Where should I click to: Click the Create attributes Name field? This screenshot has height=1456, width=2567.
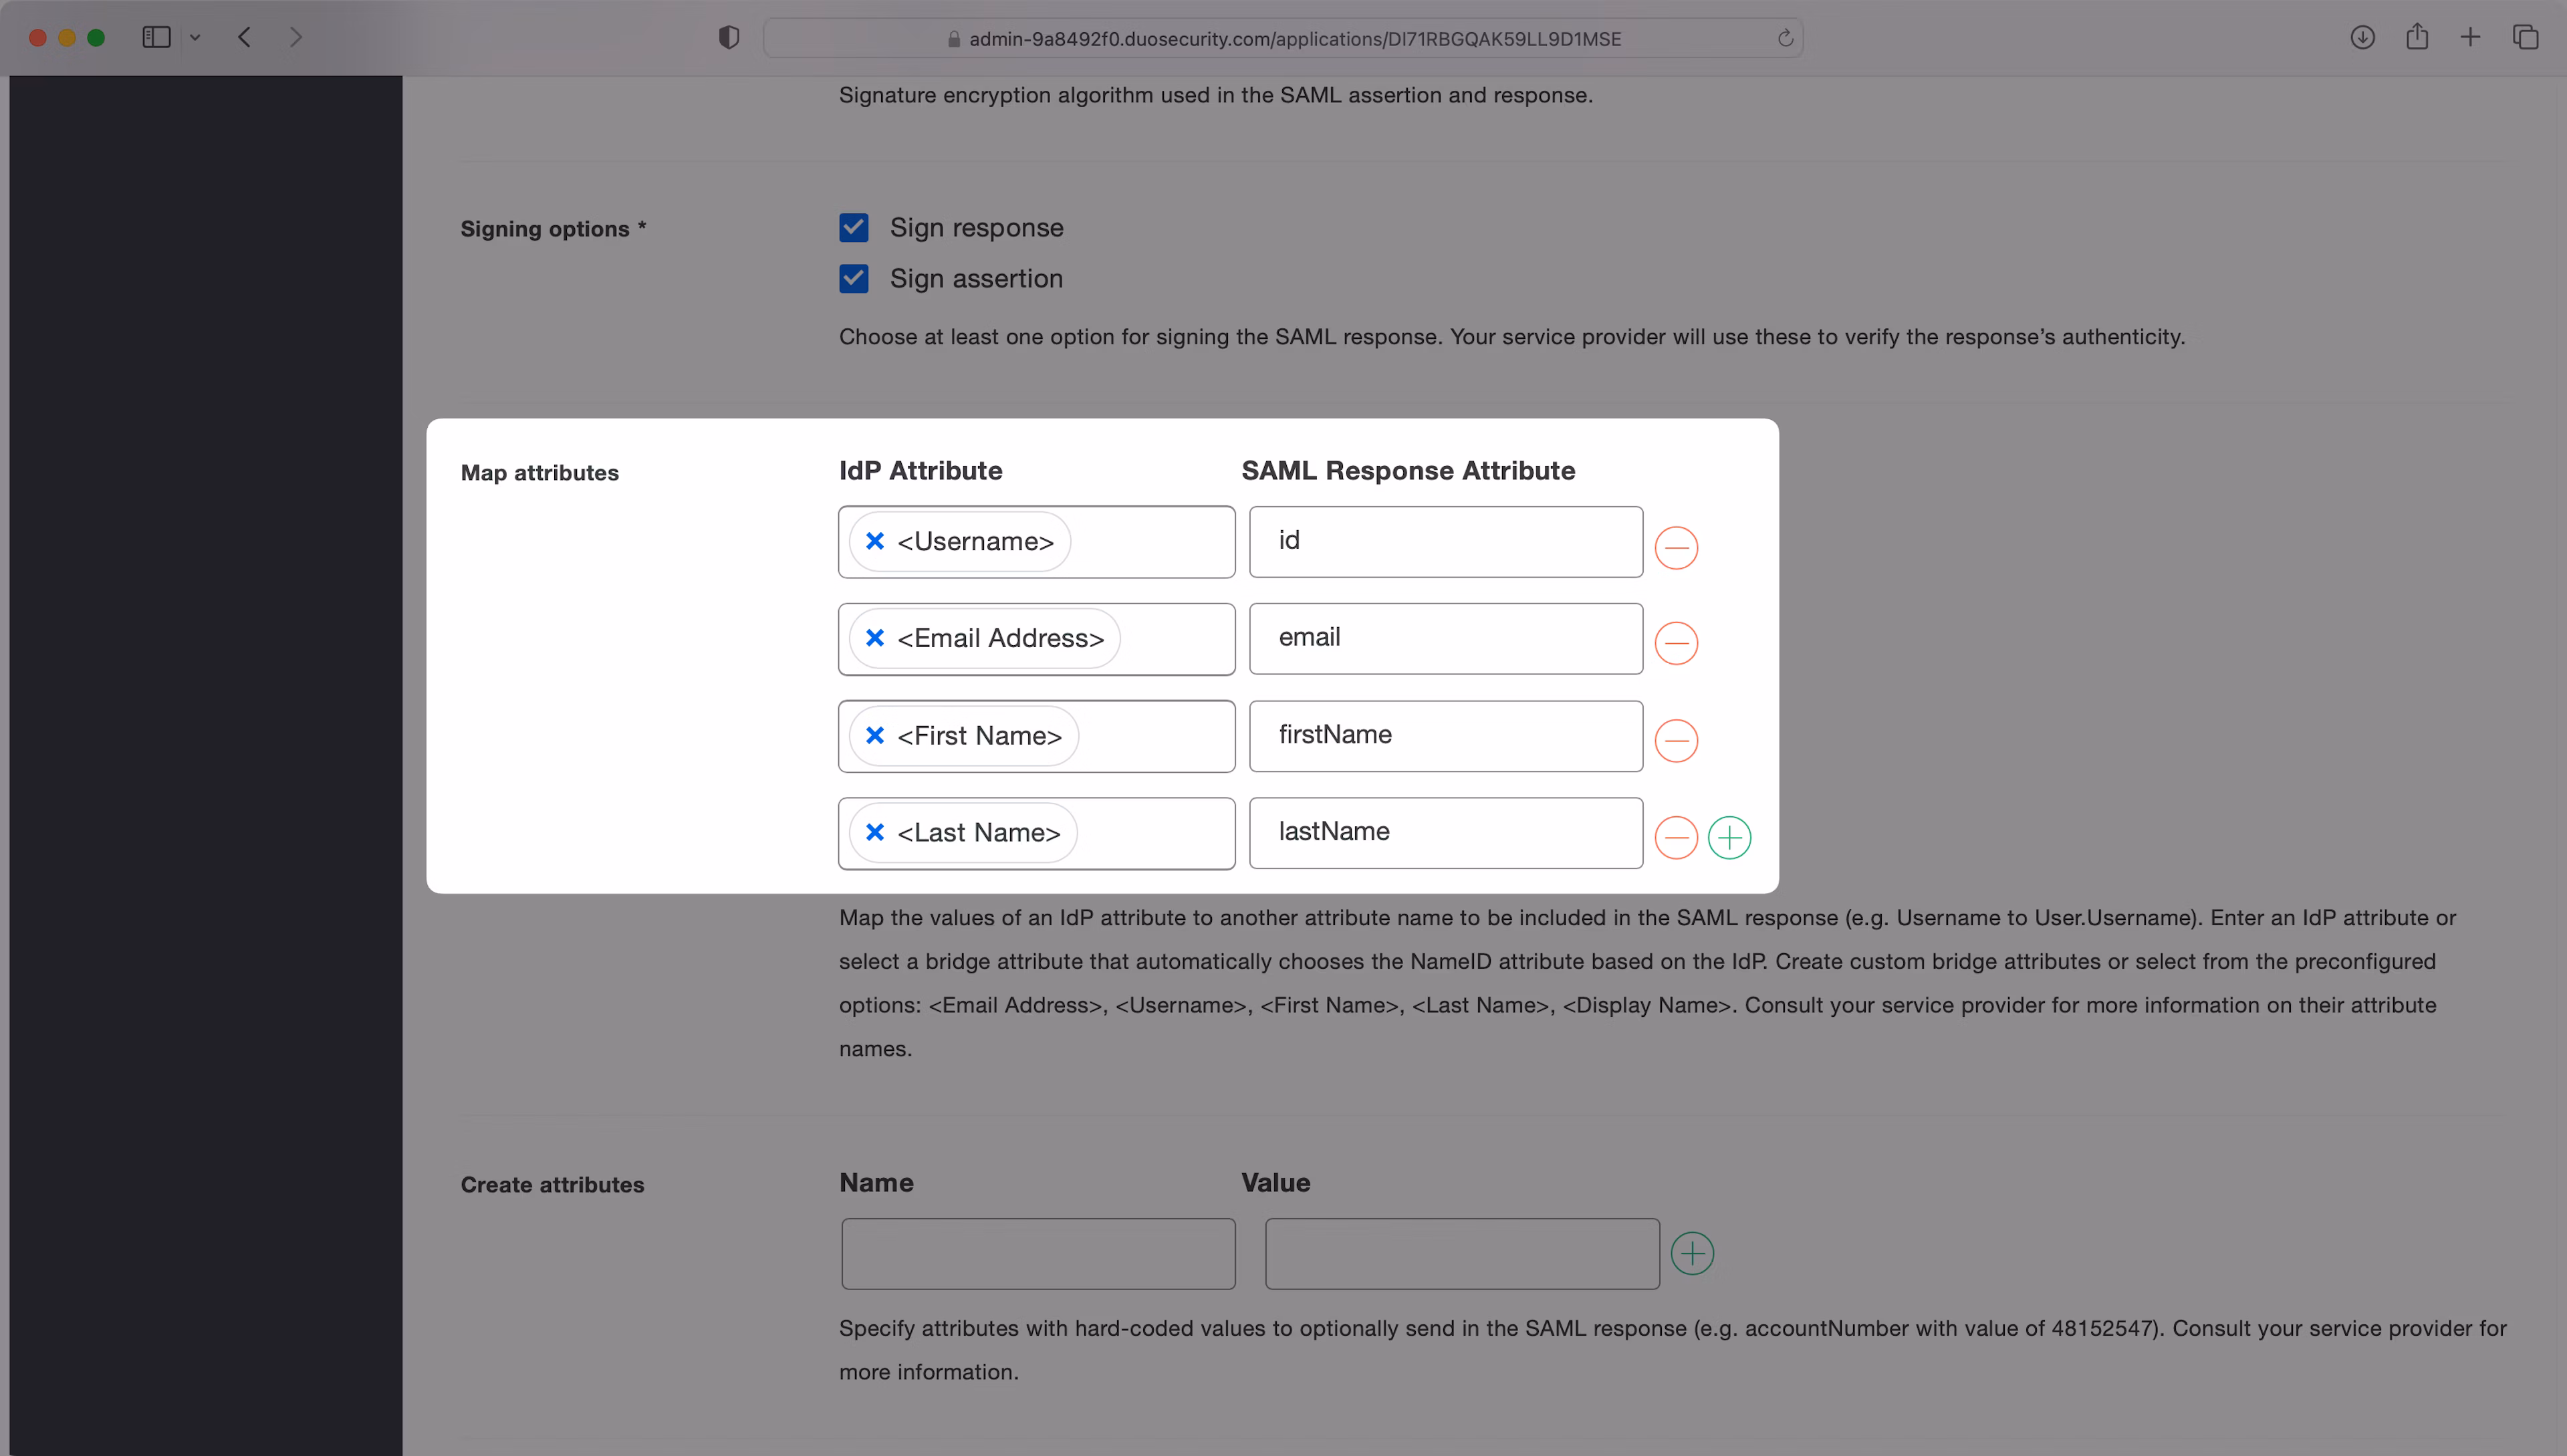(1038, 1253)
